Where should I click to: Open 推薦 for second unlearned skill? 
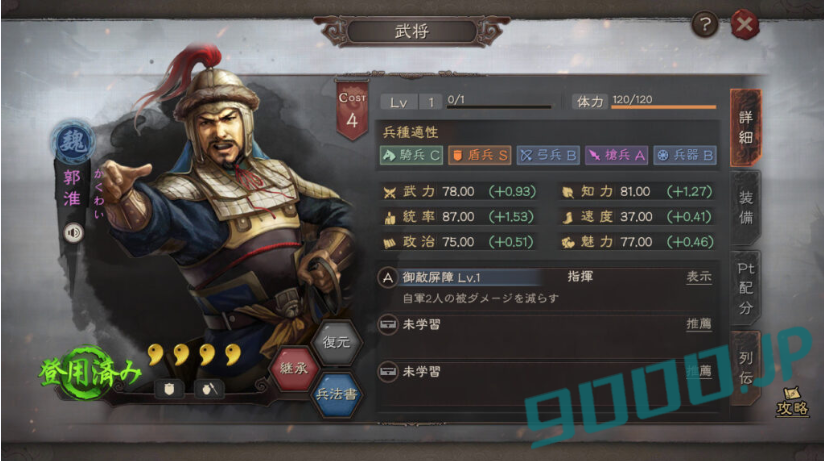(x=699, y=371)
